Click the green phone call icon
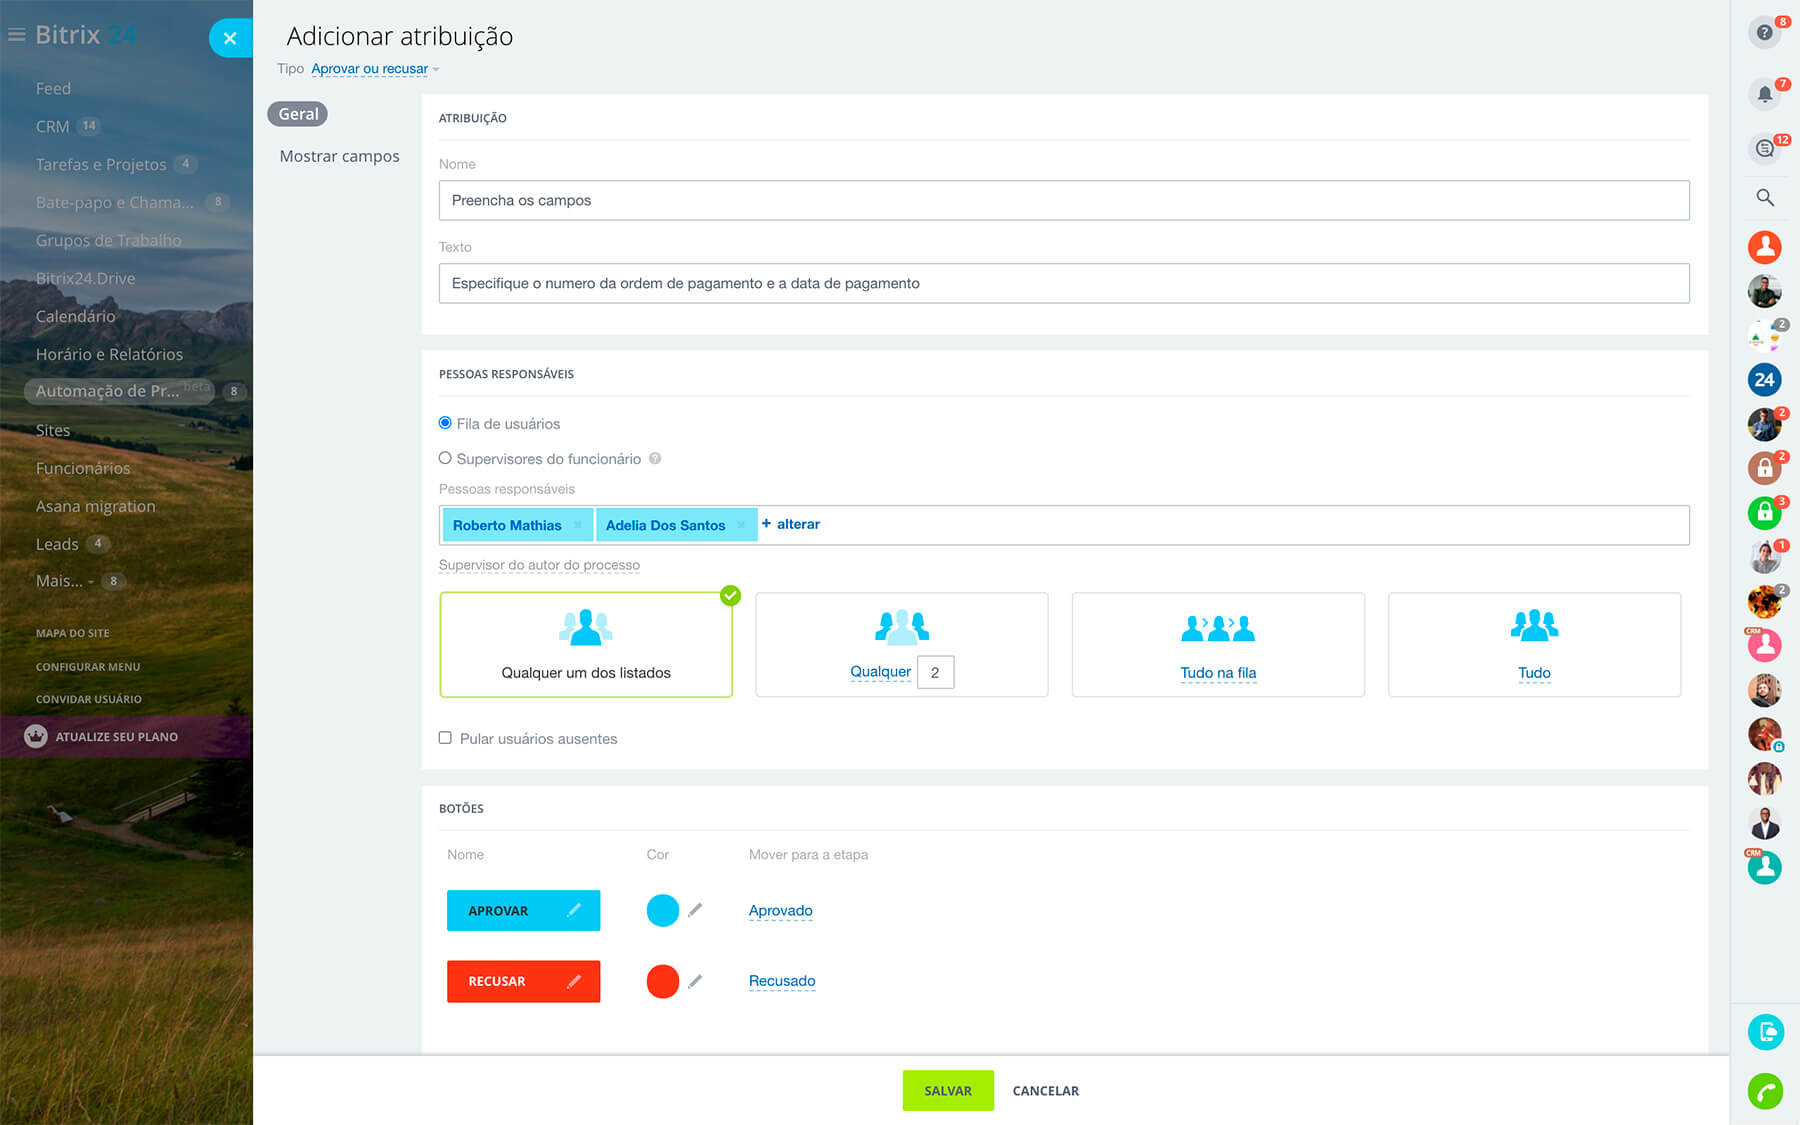This screenshot has height=1125, width=1800. 1765,1091
